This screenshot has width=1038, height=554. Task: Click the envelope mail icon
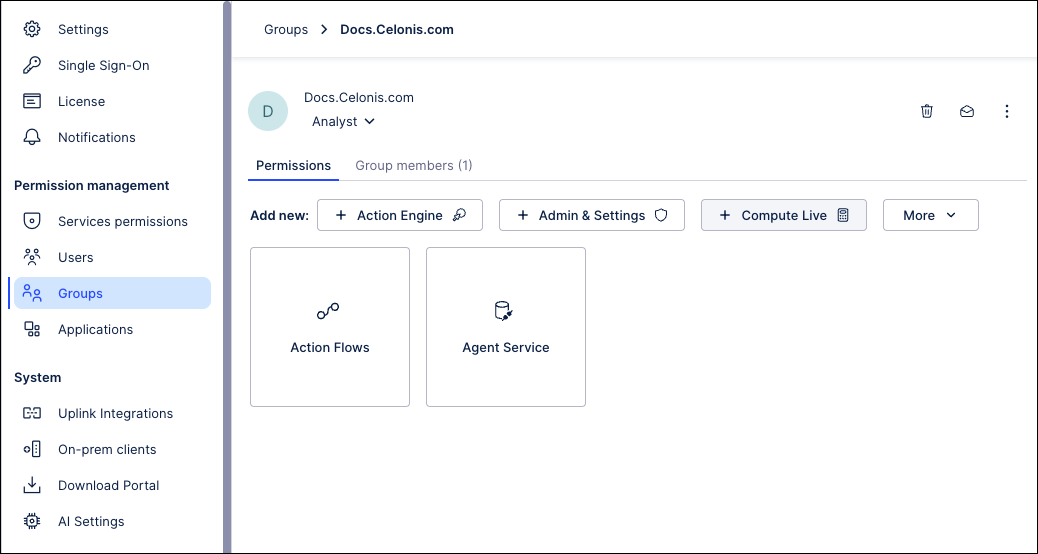click(x=967, y=111)
